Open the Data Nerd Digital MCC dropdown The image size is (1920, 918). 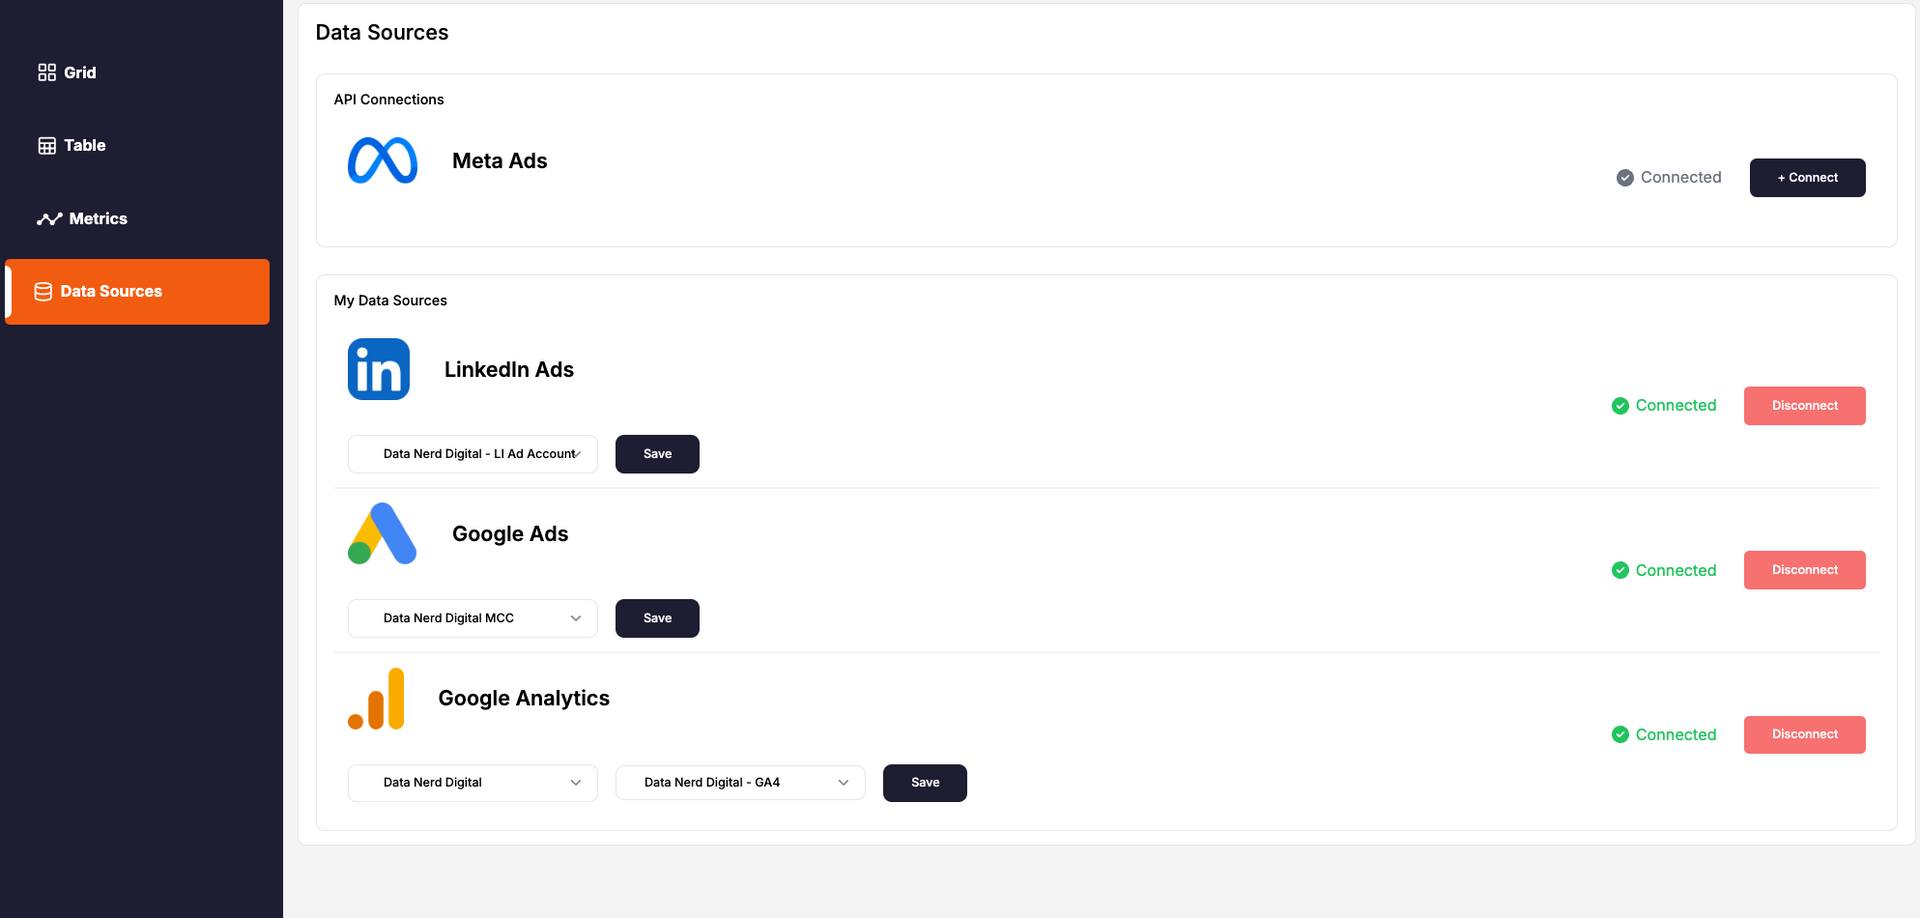click(x=473, y=618)
